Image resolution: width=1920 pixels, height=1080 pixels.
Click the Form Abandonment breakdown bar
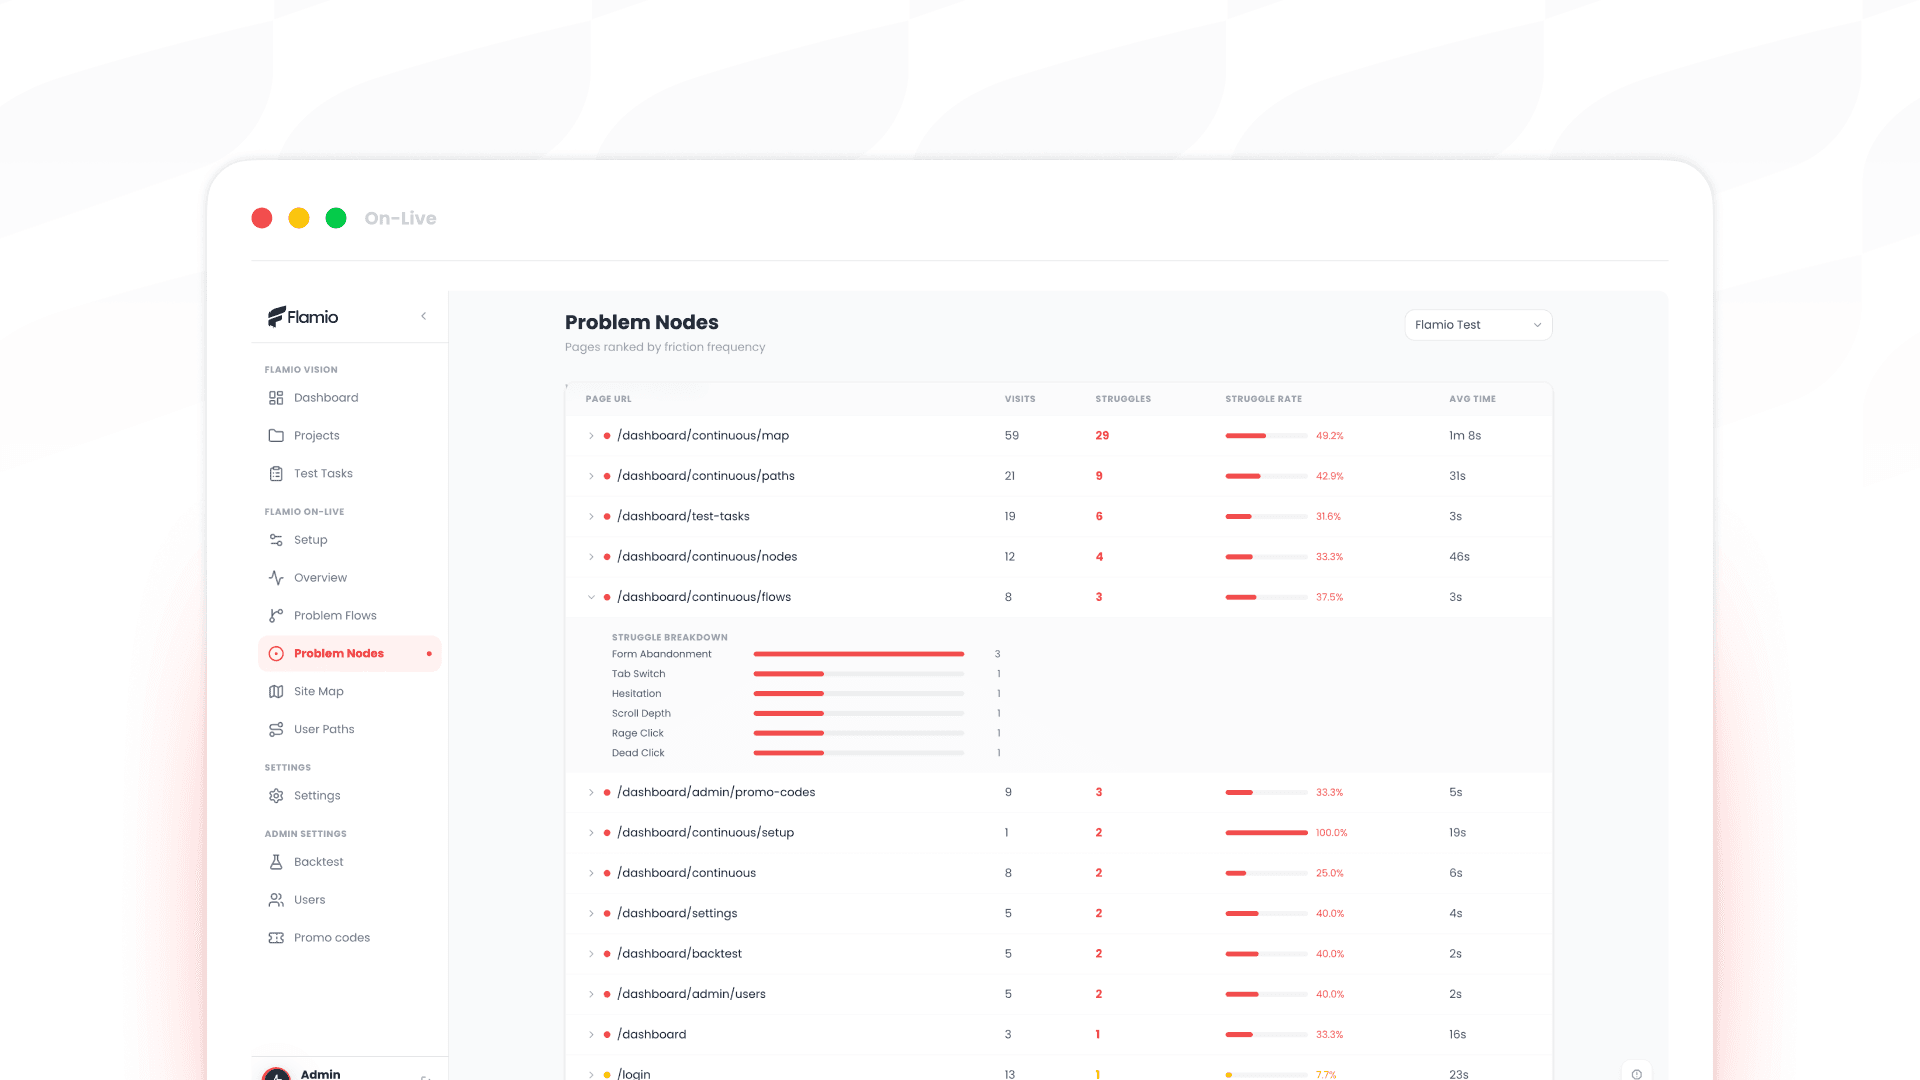tap(859, 654)
